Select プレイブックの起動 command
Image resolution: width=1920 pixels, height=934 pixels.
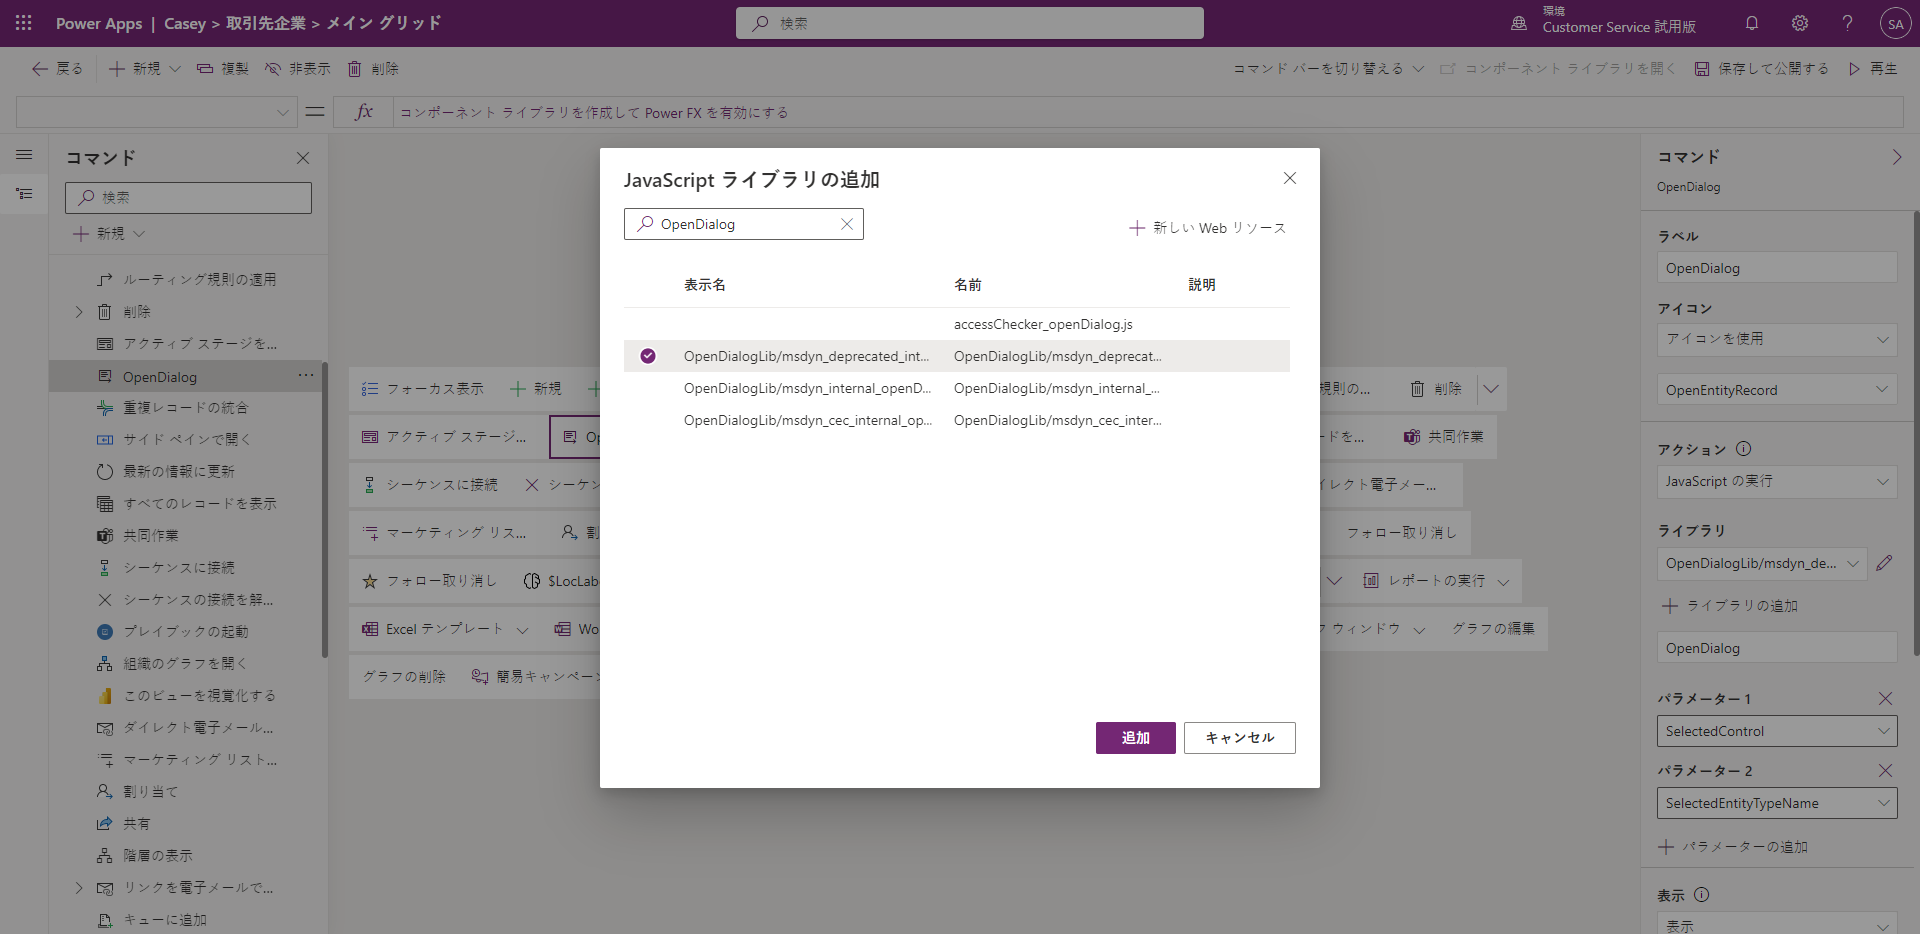pyautogui.click(x=188, y=631)
